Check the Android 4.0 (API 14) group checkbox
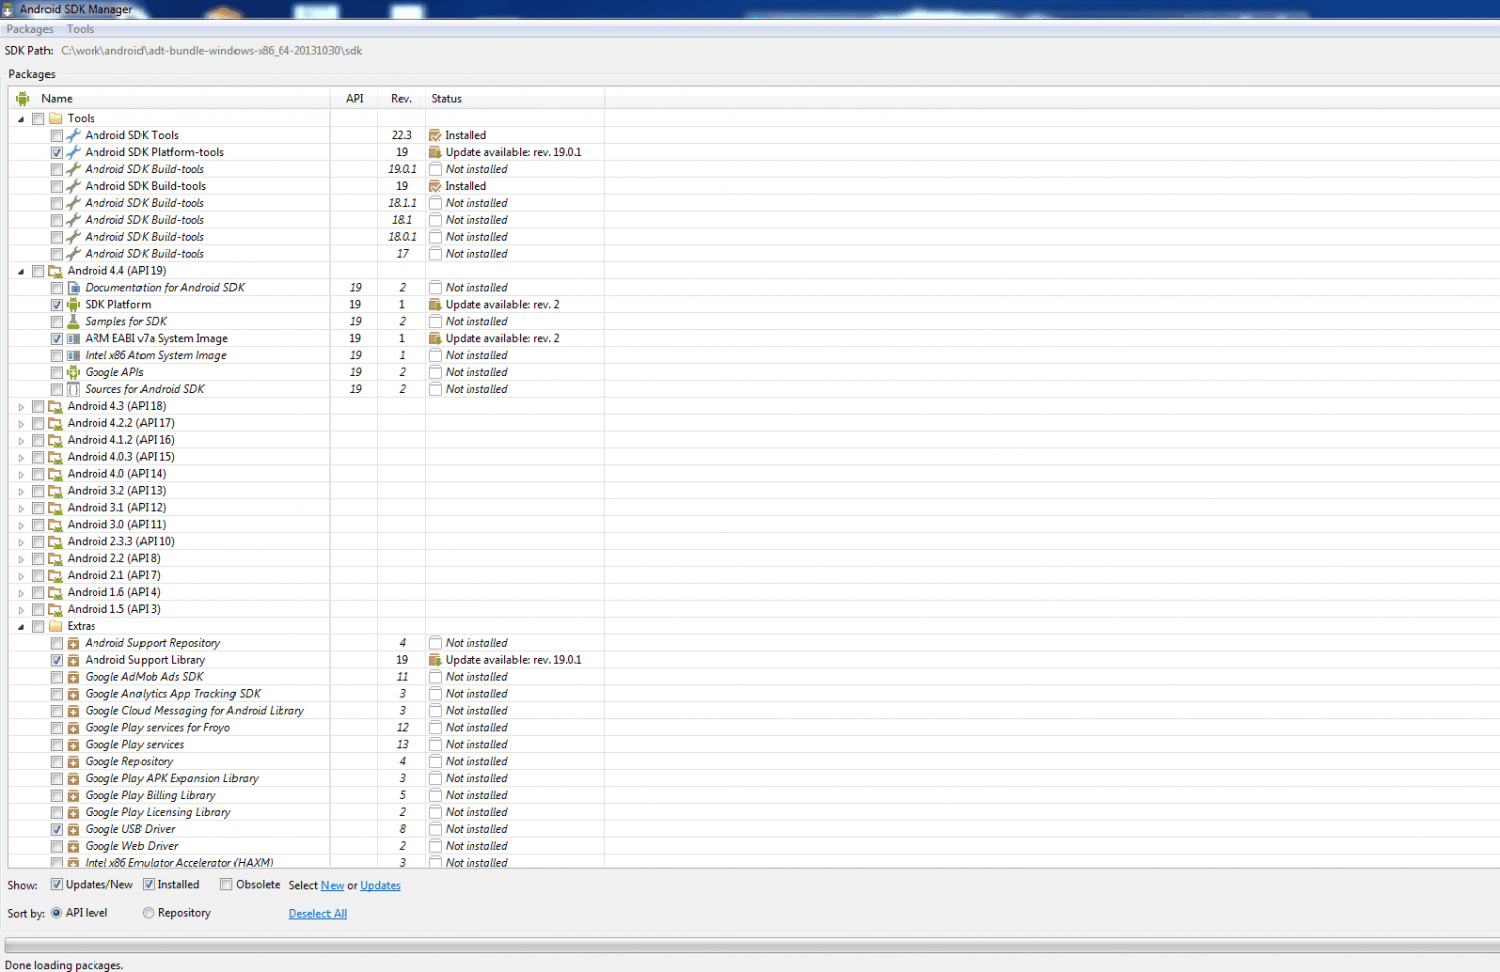1500x972 pixels. click(x=38, y=475)
